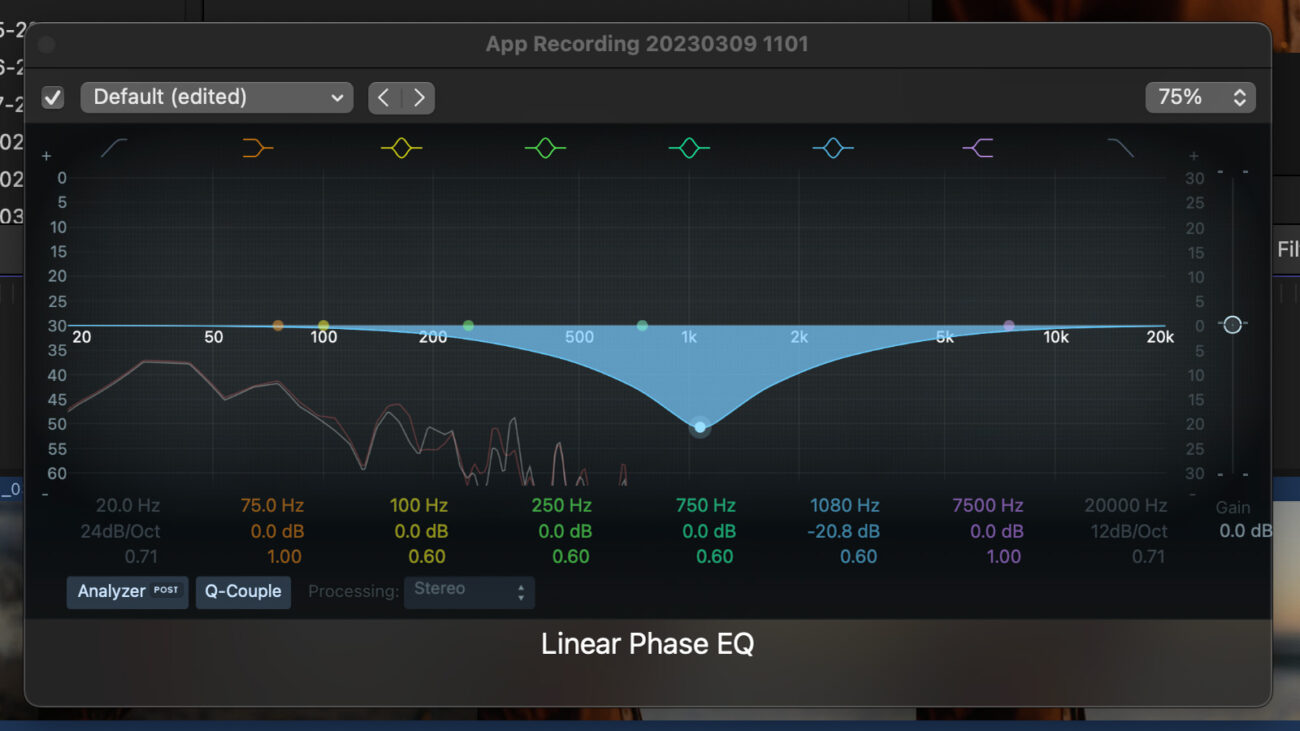Screen dimensions: 1300x731
Task: Select the orange low shelf band icon
Action: (256, 147)
